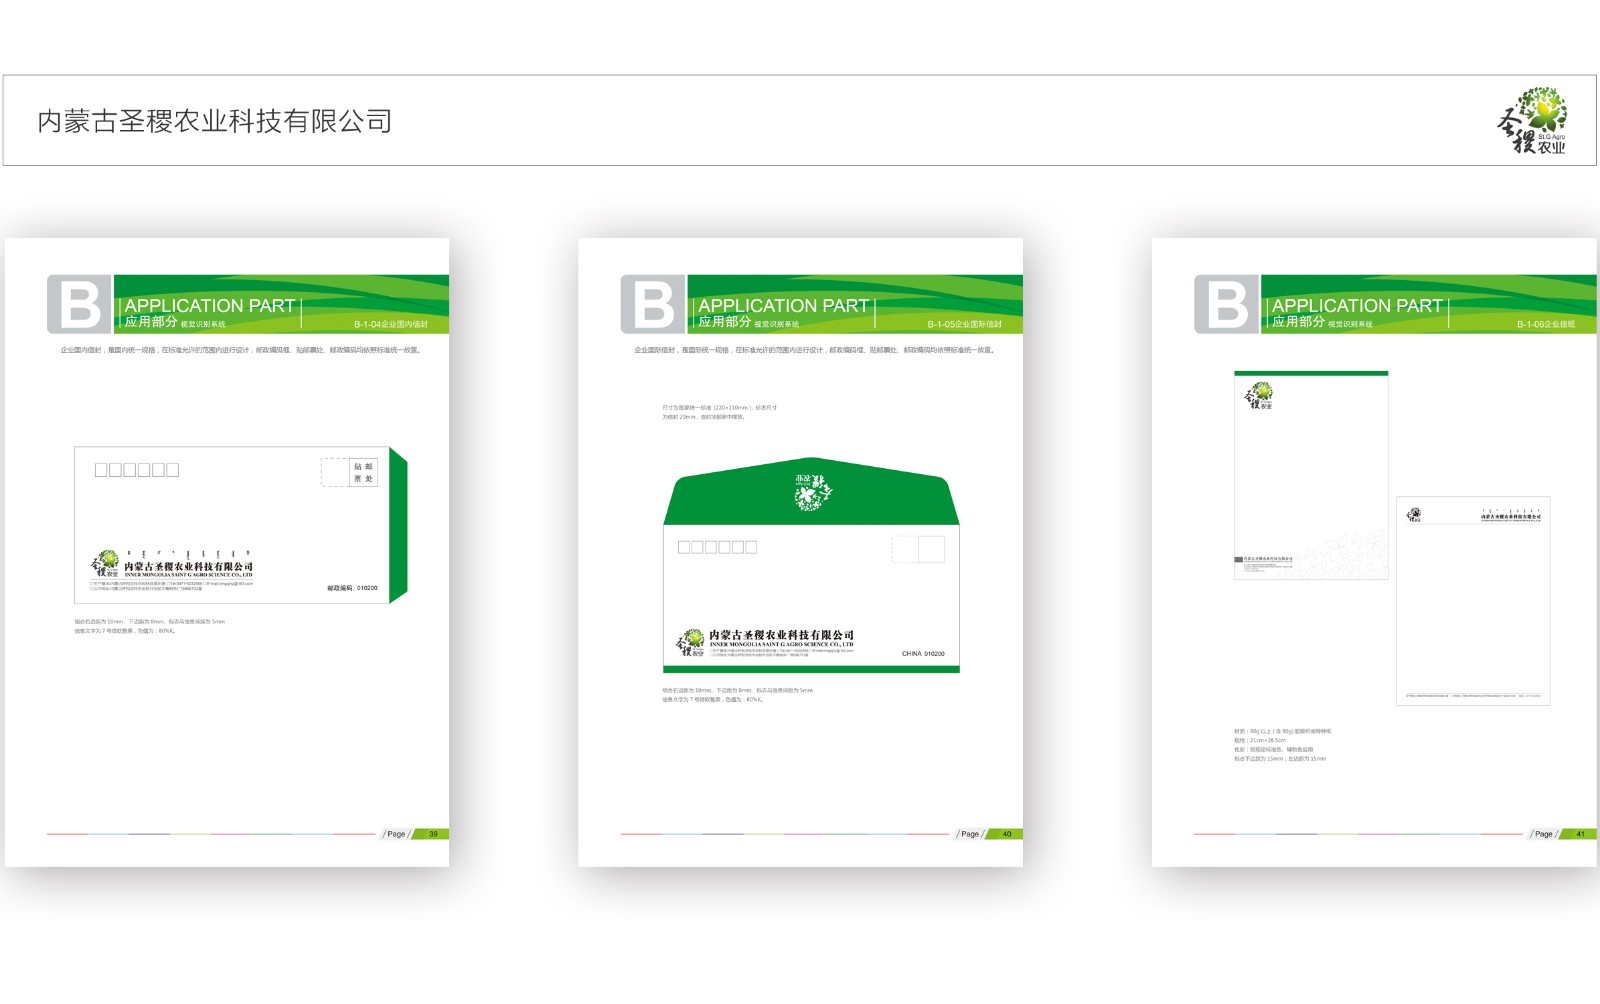Click the B-1-06 section label
The height and width of the screenshot is (1004, 1600).
pos(1545,325)
